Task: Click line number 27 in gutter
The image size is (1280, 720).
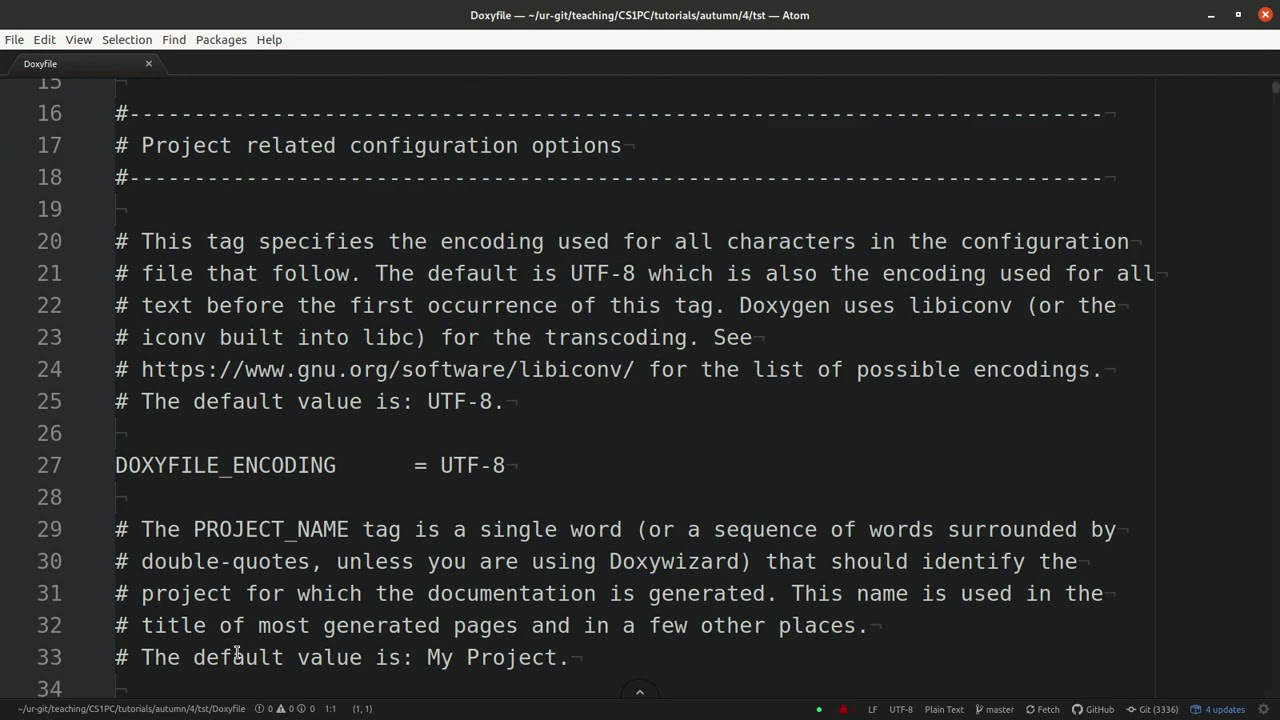Action: (x=49, y=465)
